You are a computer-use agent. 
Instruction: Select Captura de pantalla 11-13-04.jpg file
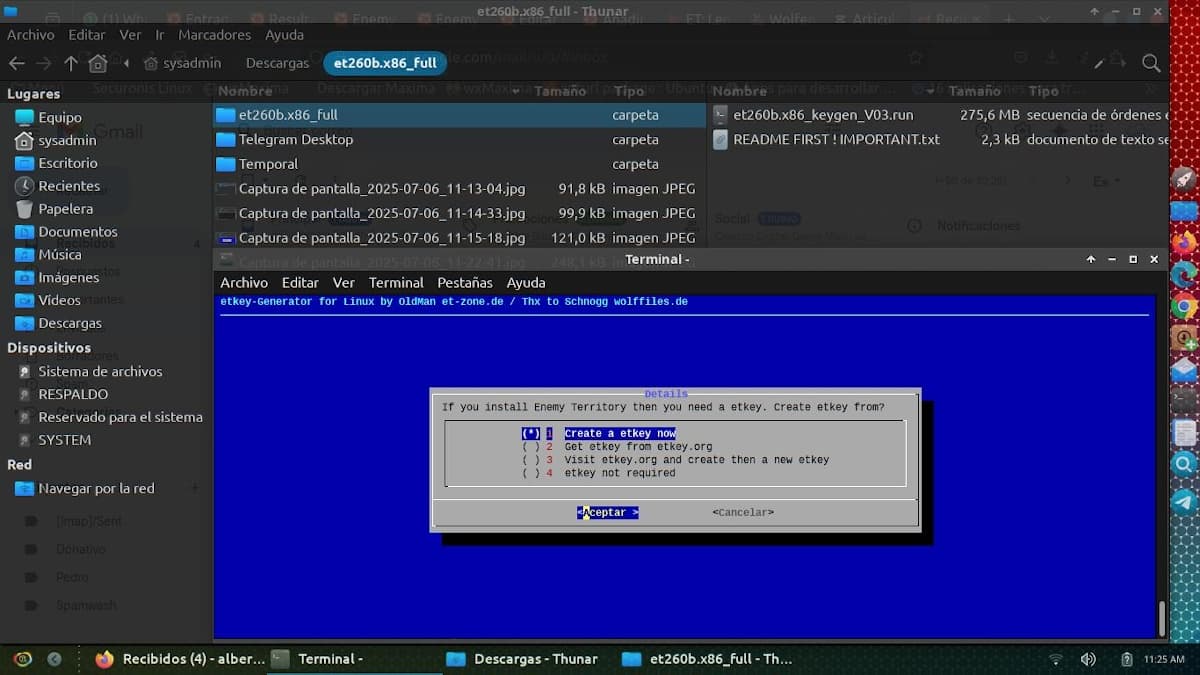[460, 188]
